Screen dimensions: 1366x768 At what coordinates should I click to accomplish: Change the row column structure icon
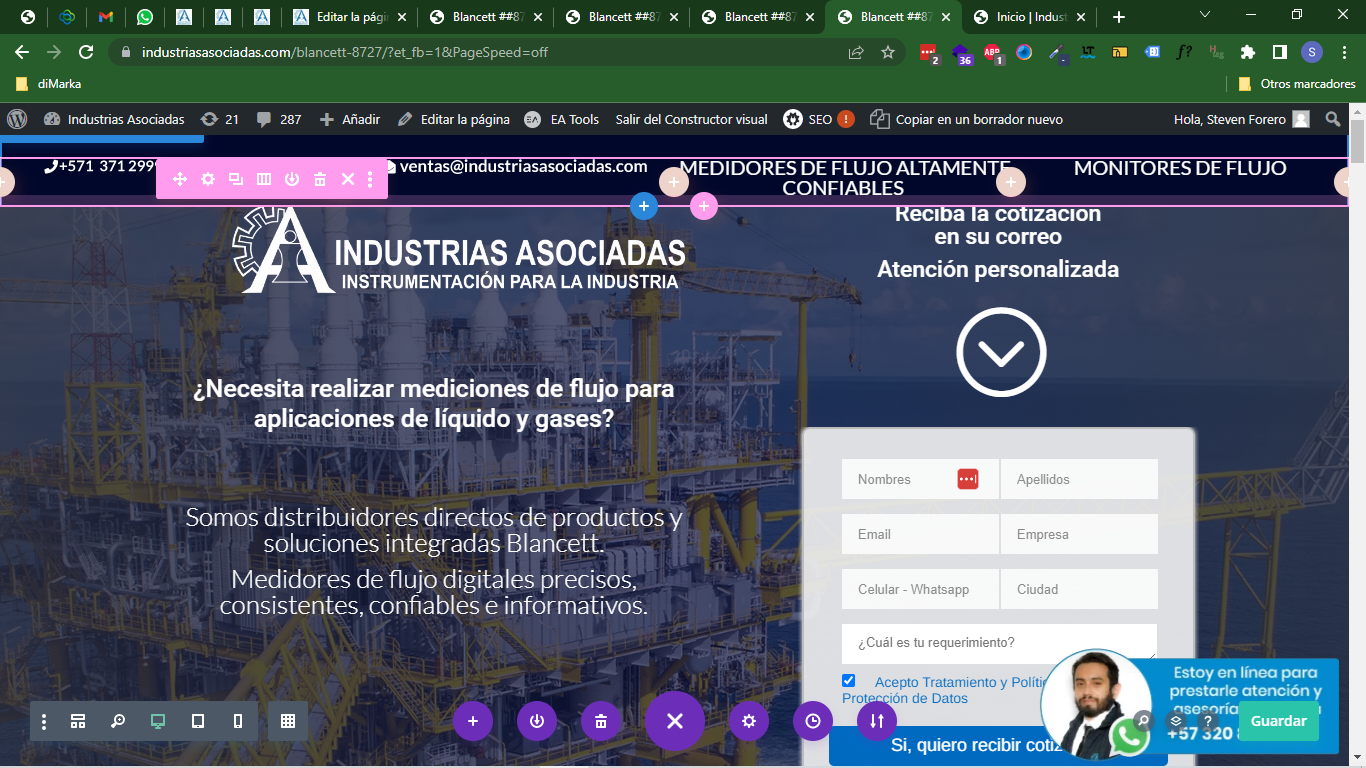(x=264, y=179)
